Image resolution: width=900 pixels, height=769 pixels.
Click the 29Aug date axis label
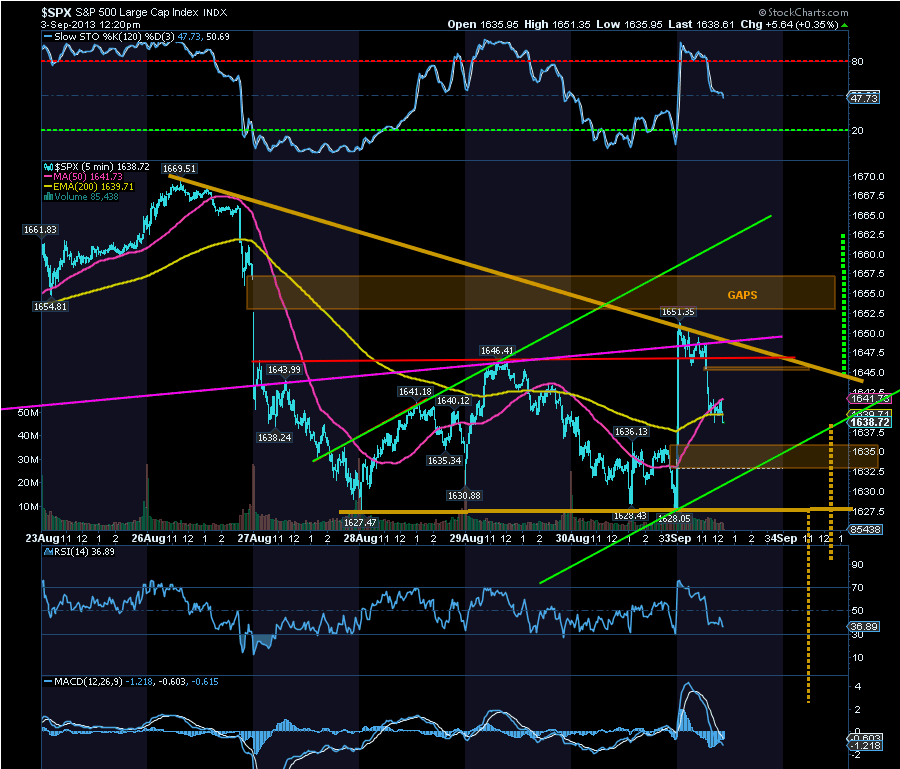point(465,538)
